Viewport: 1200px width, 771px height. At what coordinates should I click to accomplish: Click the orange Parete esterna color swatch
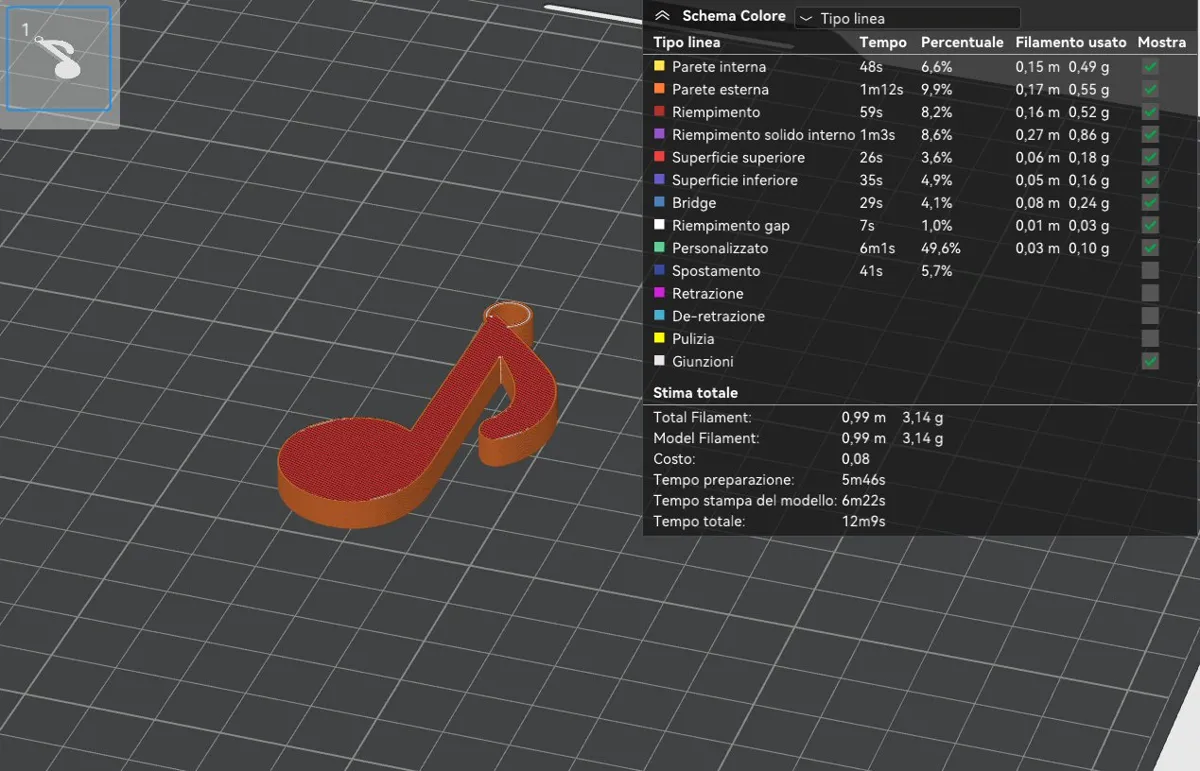pos(659,89)
